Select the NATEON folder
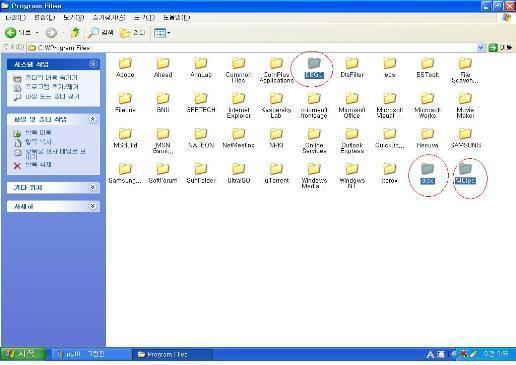Image resolution: width=516 pixels, height=365 pixels. click(201, 138)
